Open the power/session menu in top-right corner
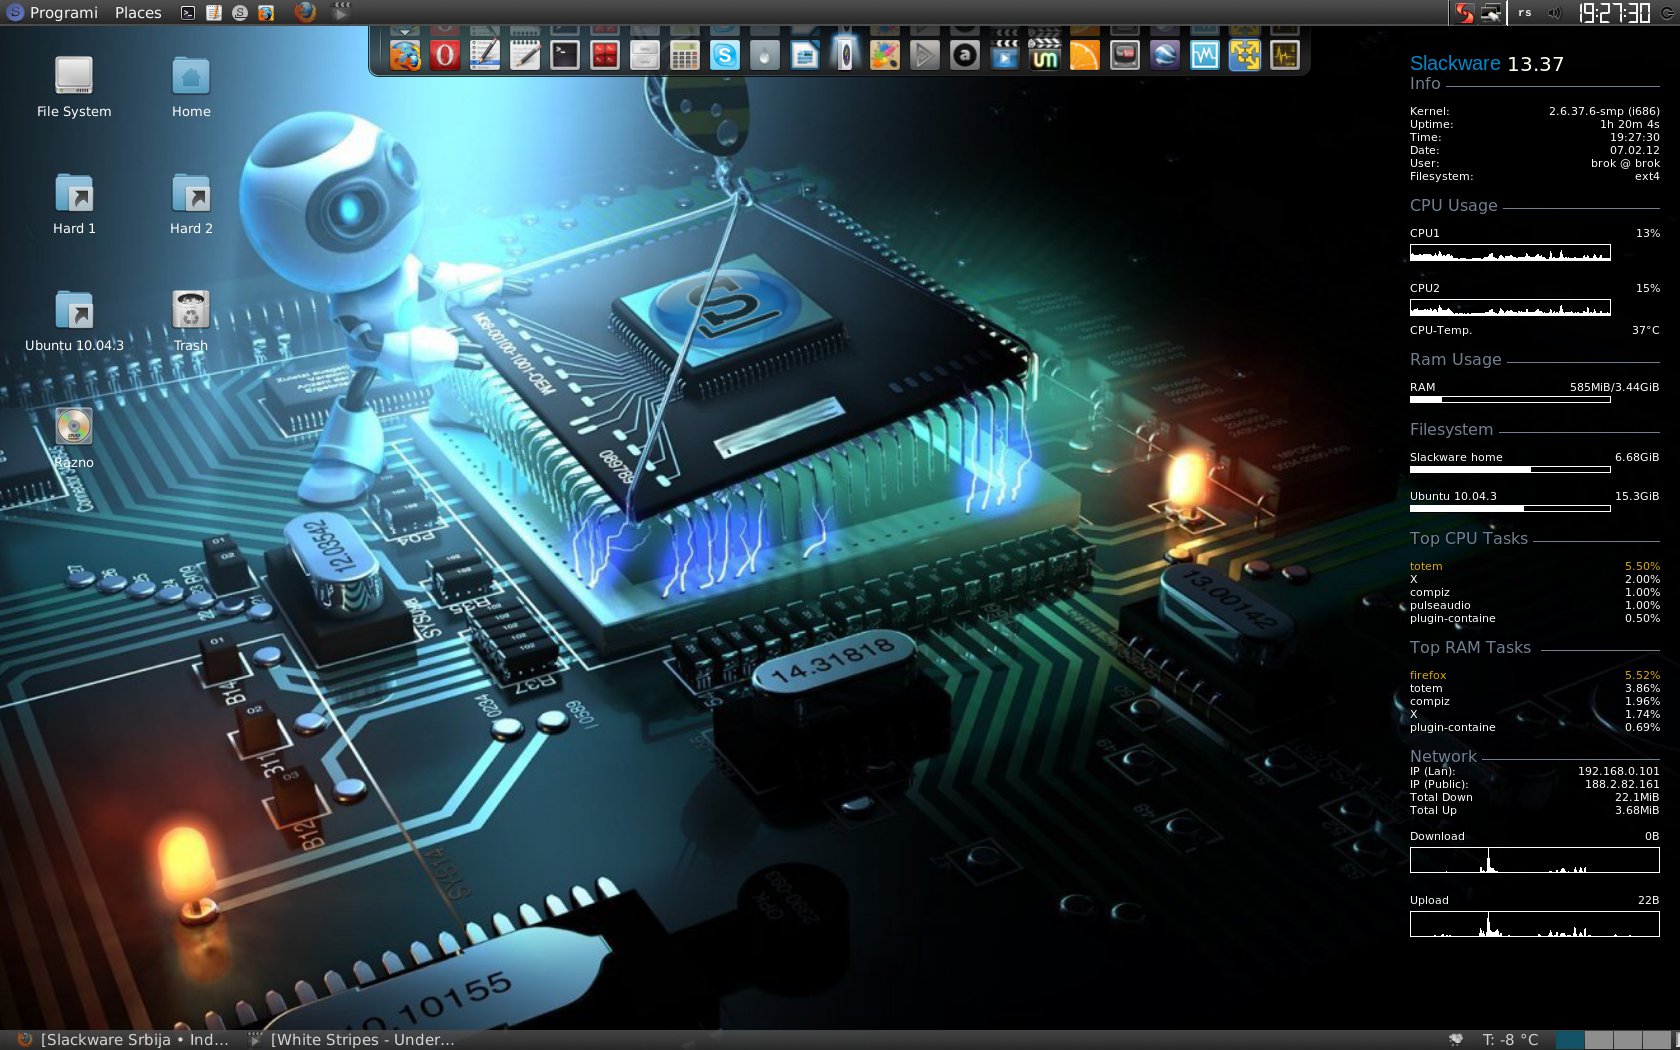The height and width of the screenshot is (1050, 1680). pyautogui.click(x=1667, y=13)
